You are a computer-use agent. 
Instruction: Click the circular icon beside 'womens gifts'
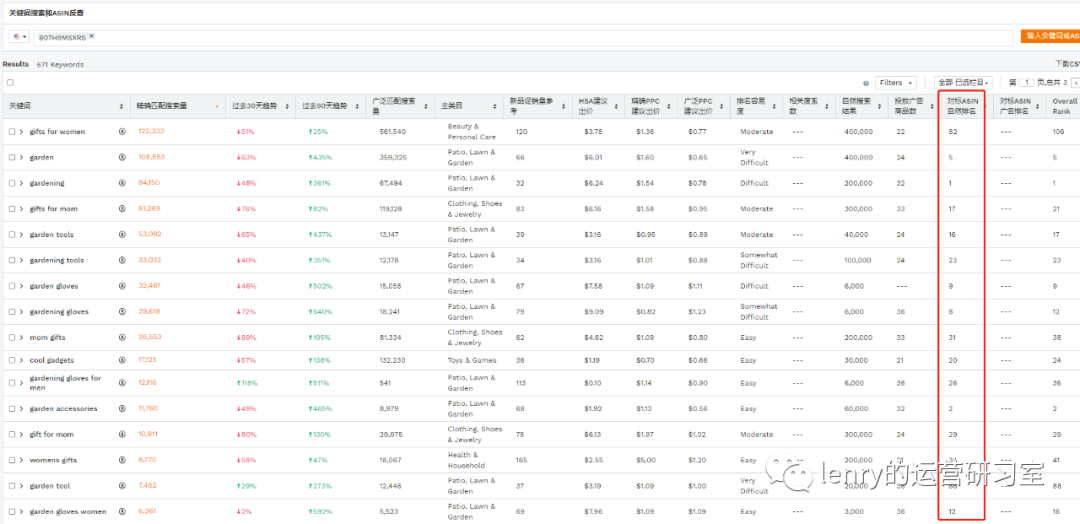[122, 460]
